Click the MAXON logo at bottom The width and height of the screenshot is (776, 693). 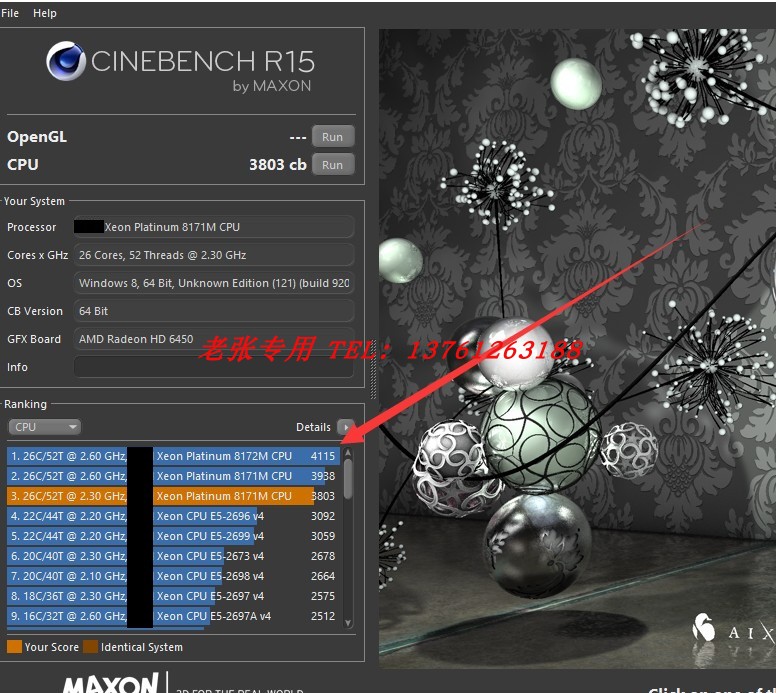pyautogui.click(x=111, y=683)
